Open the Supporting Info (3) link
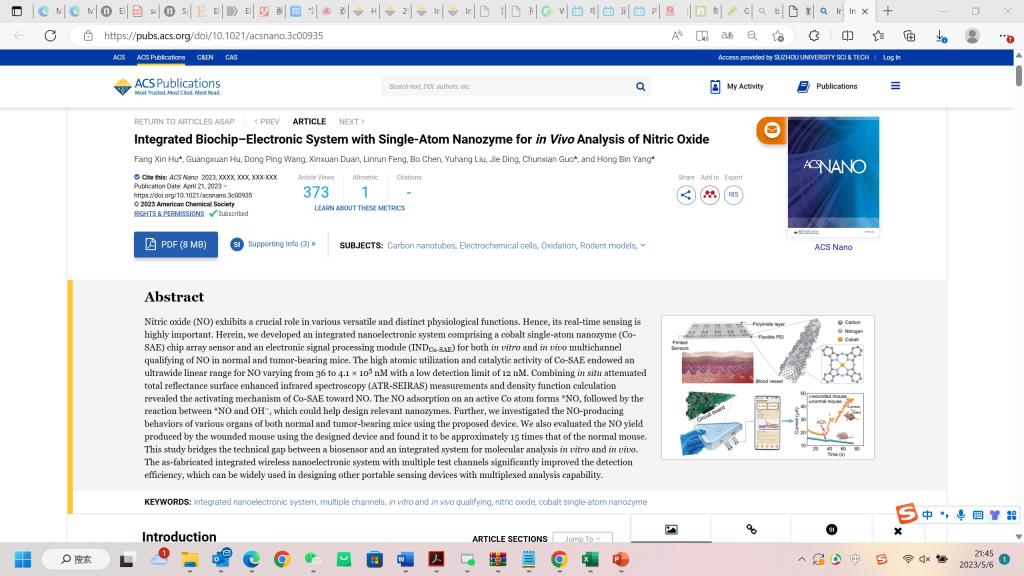Image resolution: width=1024 pixels, height=576 pixels. (x=273, y=244)
